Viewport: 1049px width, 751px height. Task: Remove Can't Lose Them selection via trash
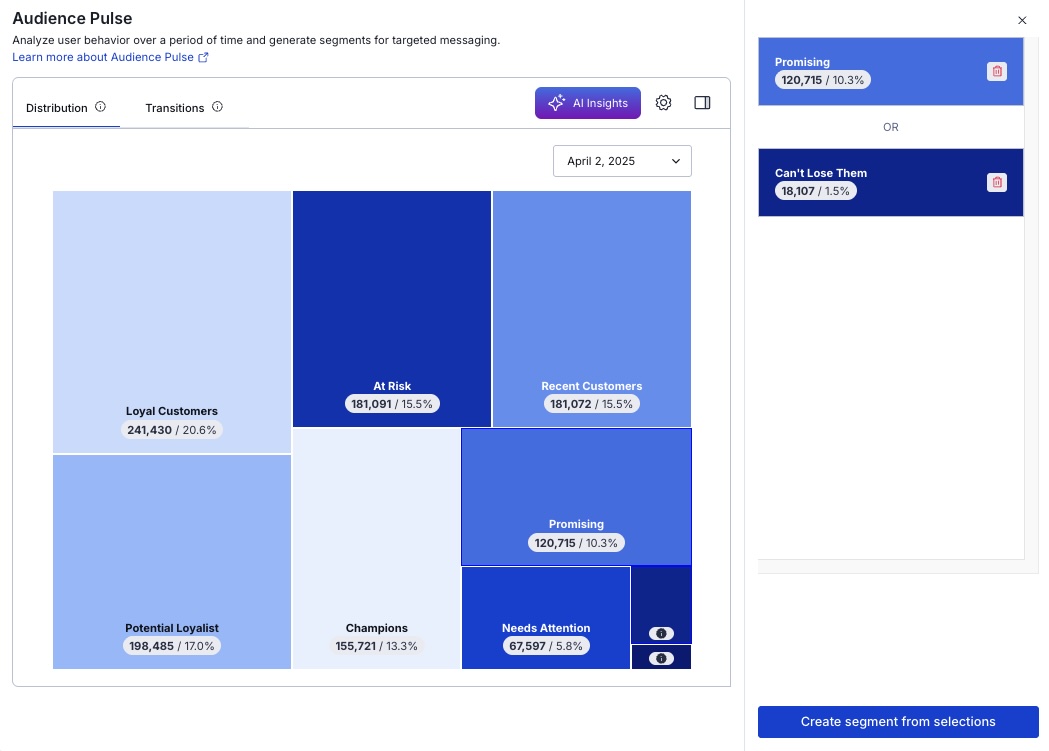pos(996,182)
